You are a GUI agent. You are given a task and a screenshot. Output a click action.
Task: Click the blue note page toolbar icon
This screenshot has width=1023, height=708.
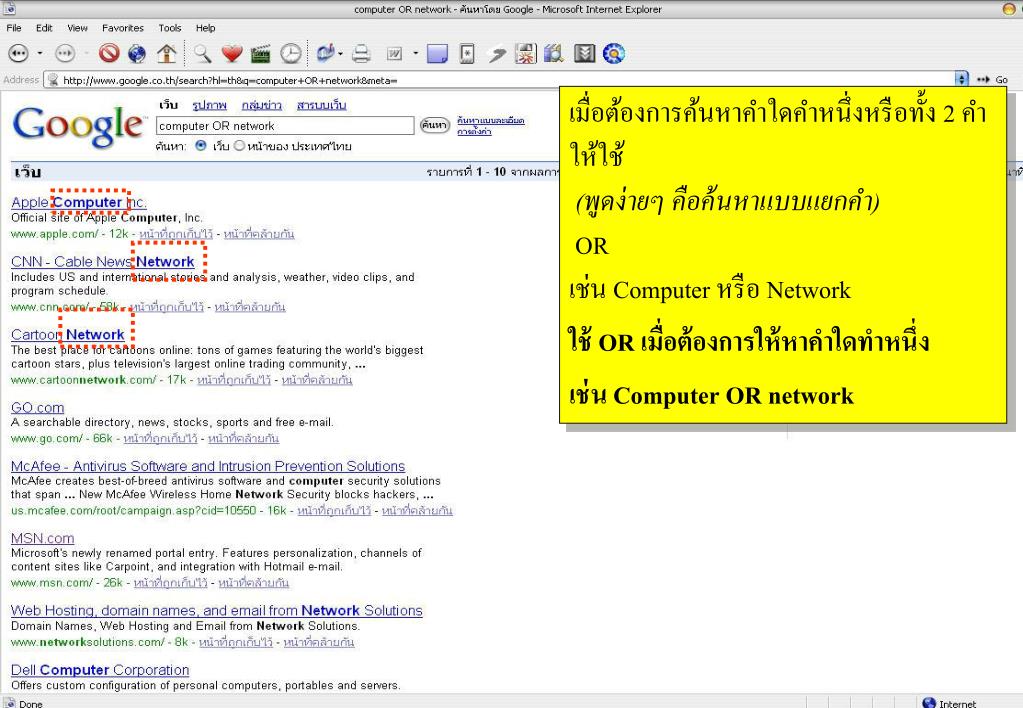[437, 54]
